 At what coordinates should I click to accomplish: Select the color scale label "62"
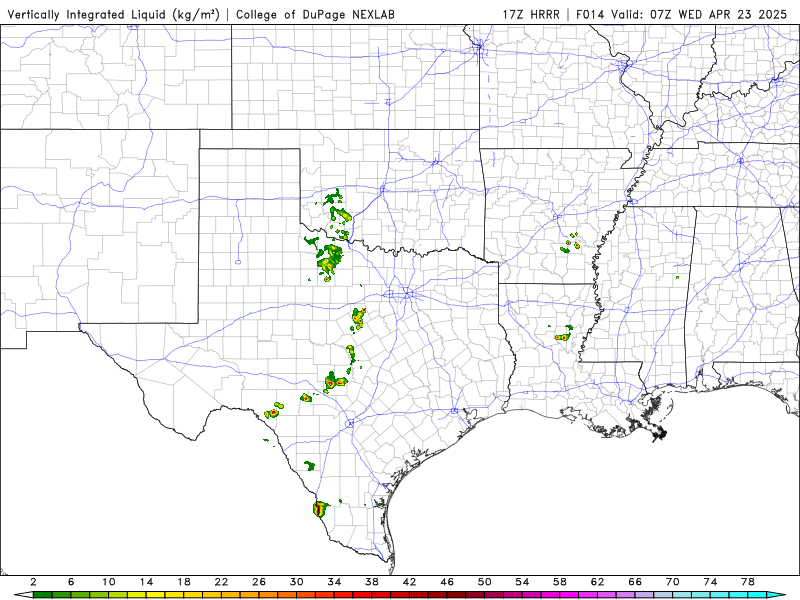[598, 582]
